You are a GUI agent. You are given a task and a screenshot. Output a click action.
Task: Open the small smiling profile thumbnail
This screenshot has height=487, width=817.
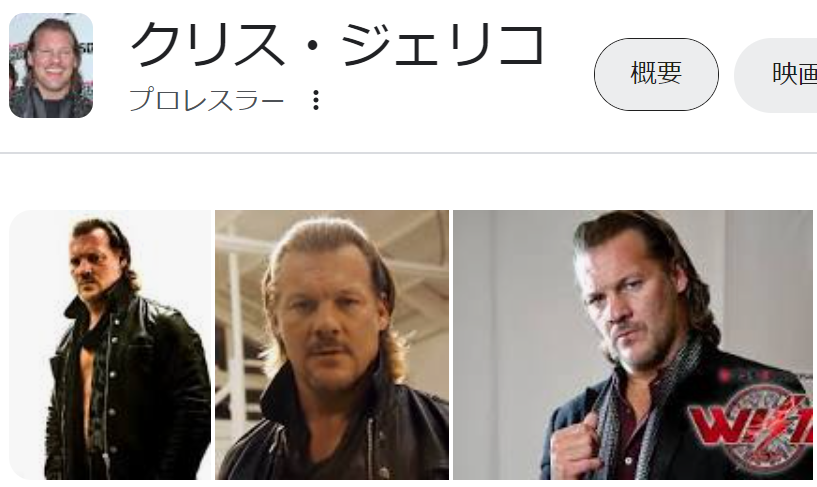click(51, 66)
